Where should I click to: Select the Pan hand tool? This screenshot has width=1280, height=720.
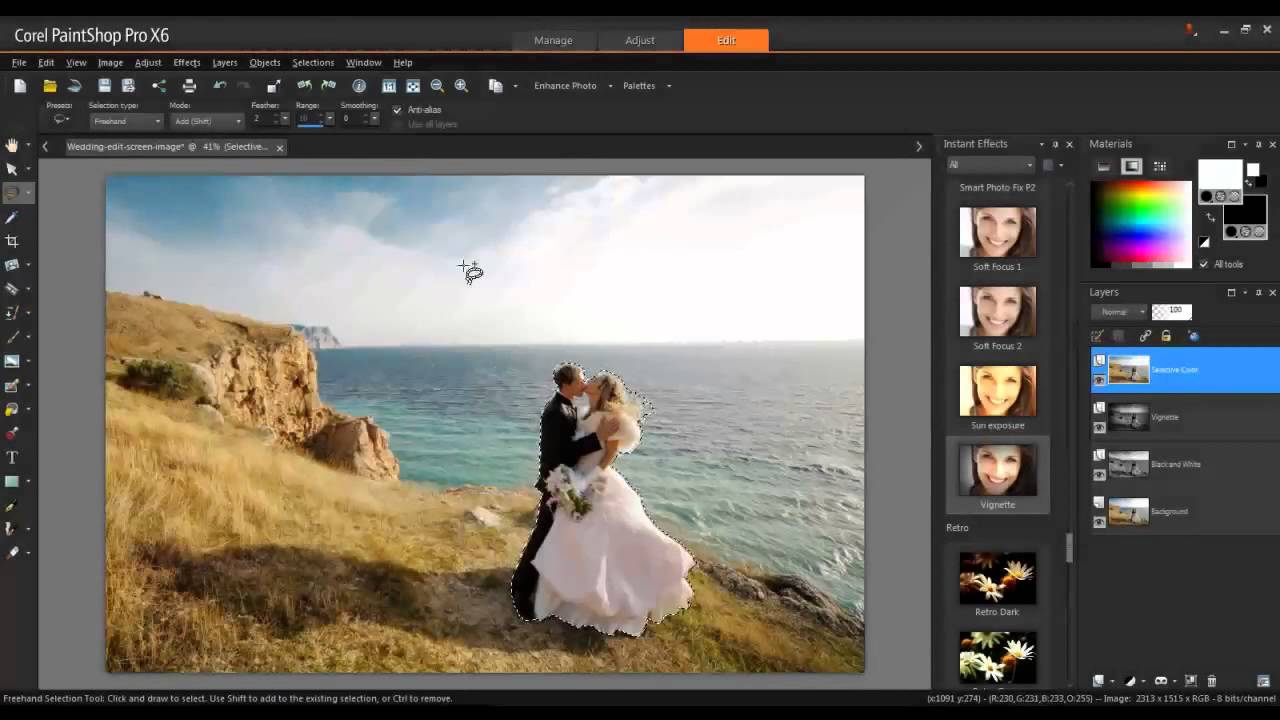[12, 145]
